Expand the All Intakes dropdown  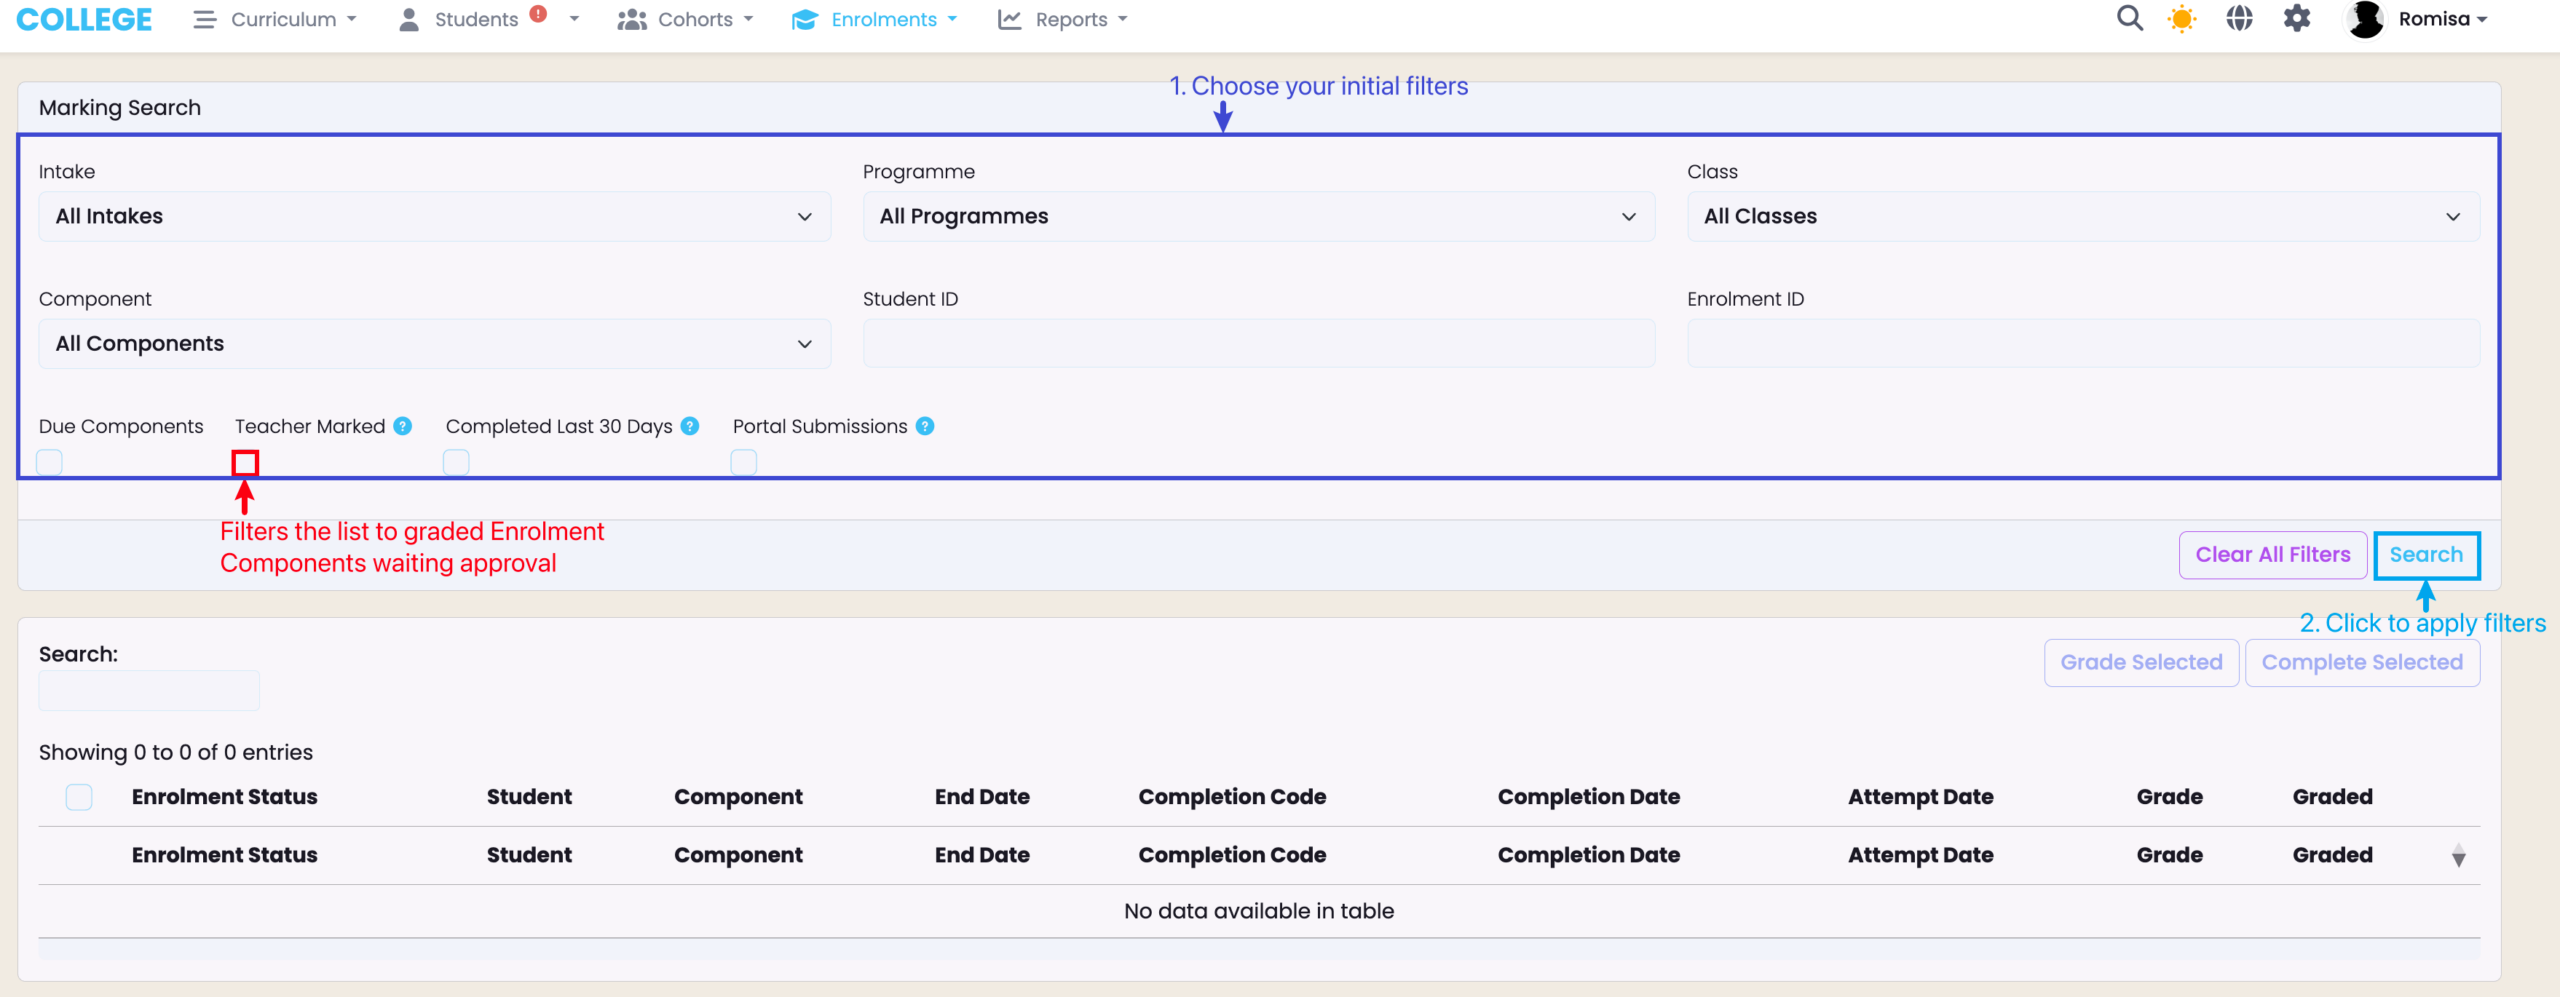434,217
